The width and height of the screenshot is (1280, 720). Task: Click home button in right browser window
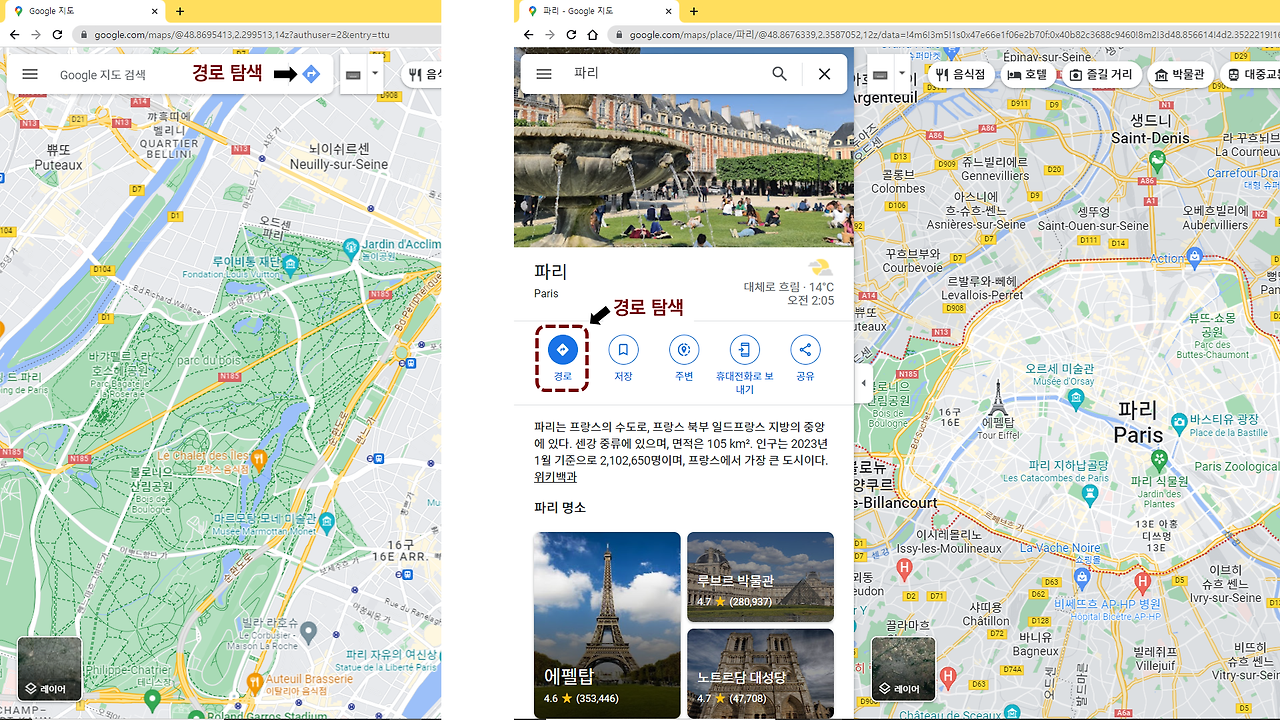(592, 34)
